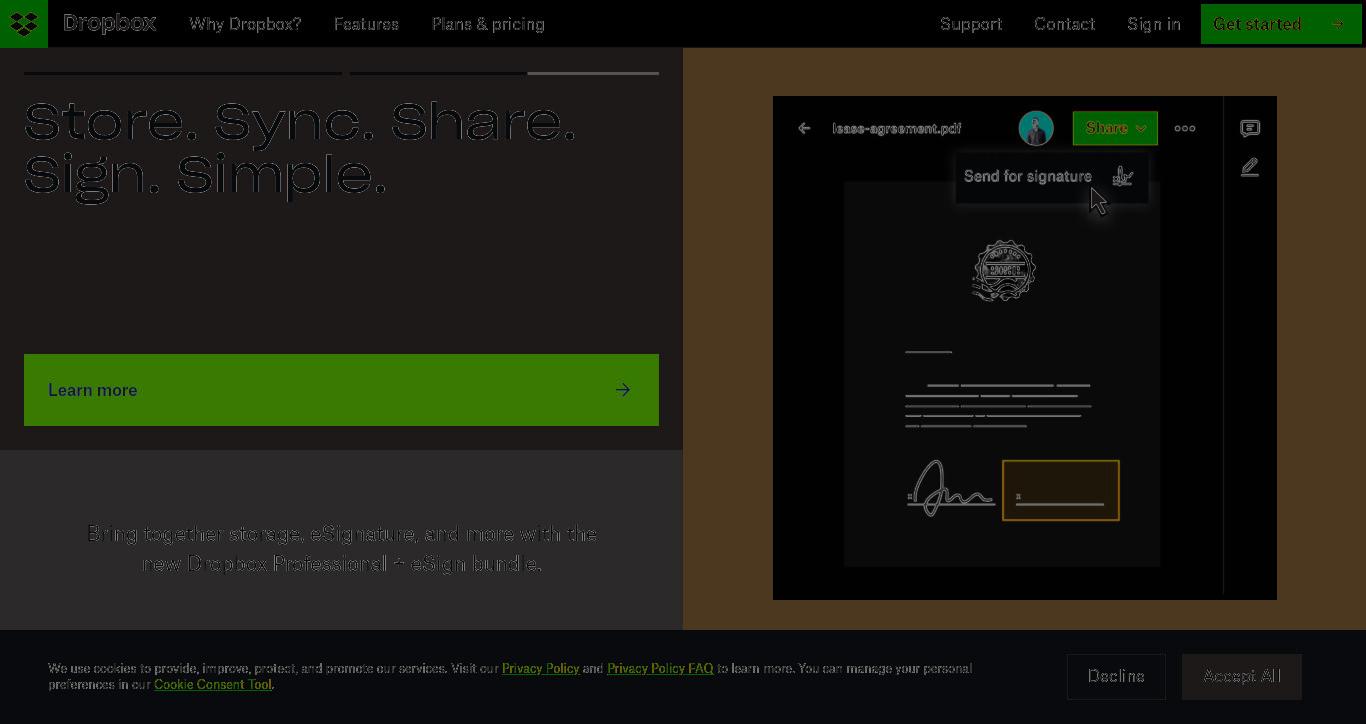Click the Dropbox logo icon
The width and height of the screenshot is (1366, 724).
click(x=24, y=24)
